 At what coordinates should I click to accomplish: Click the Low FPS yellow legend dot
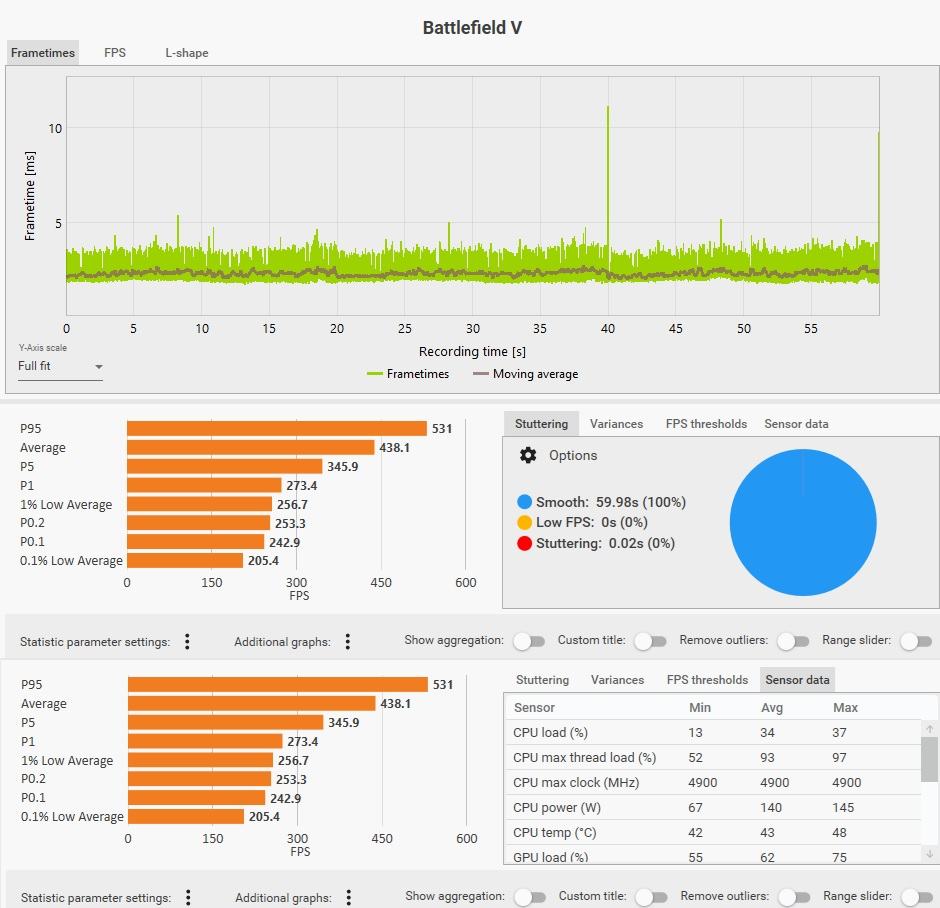(524, 522)
